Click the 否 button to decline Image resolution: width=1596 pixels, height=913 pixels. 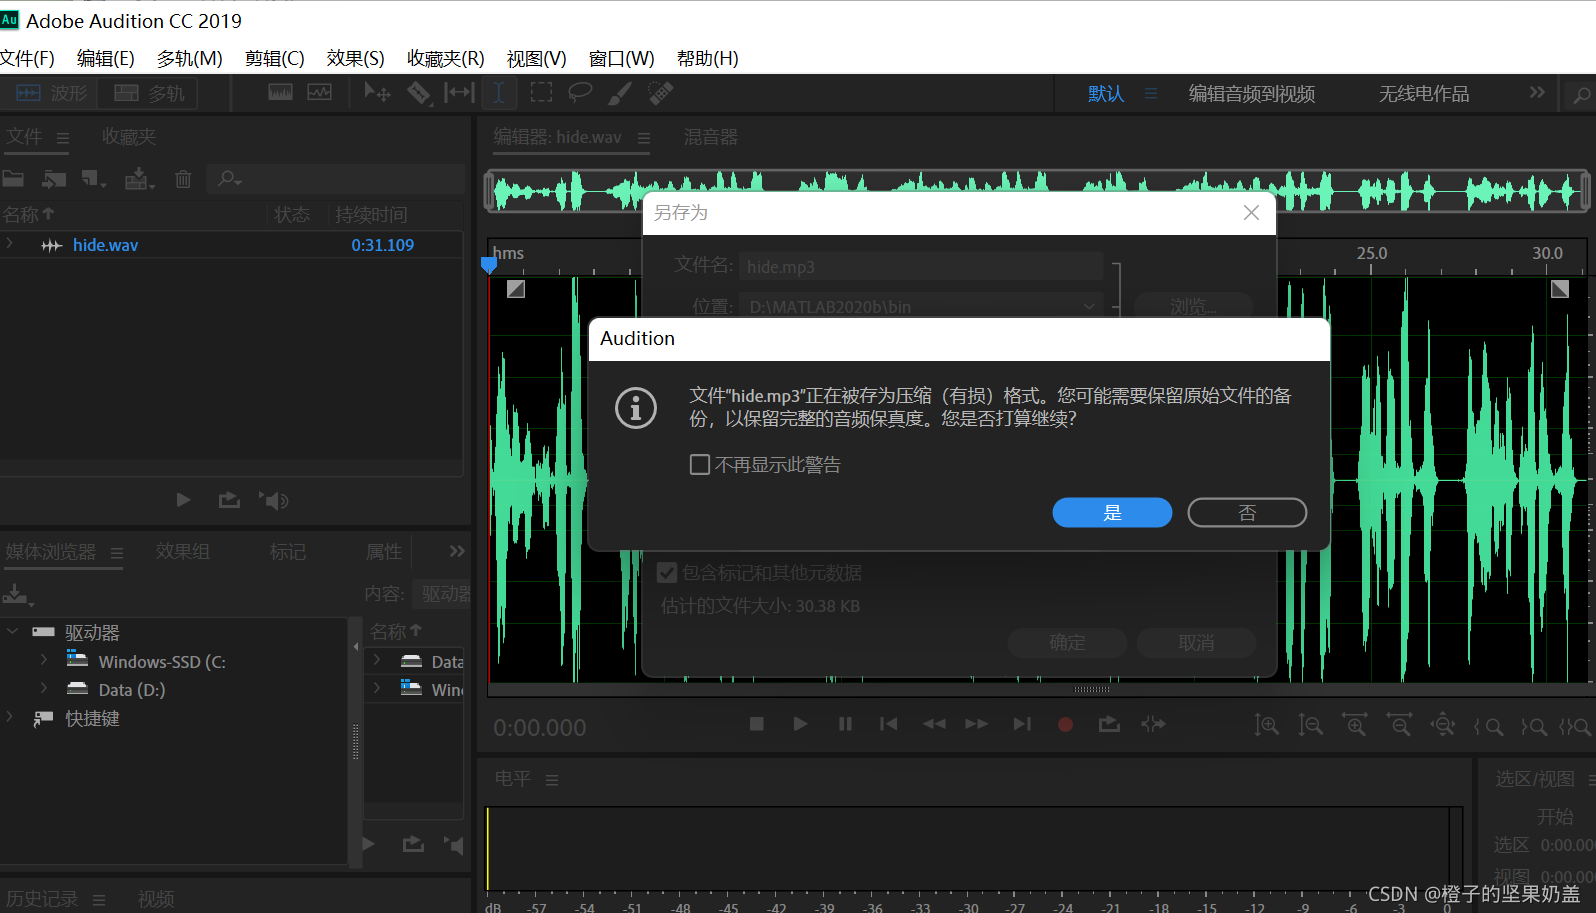pyautogui.click(x=1246, y=513)
